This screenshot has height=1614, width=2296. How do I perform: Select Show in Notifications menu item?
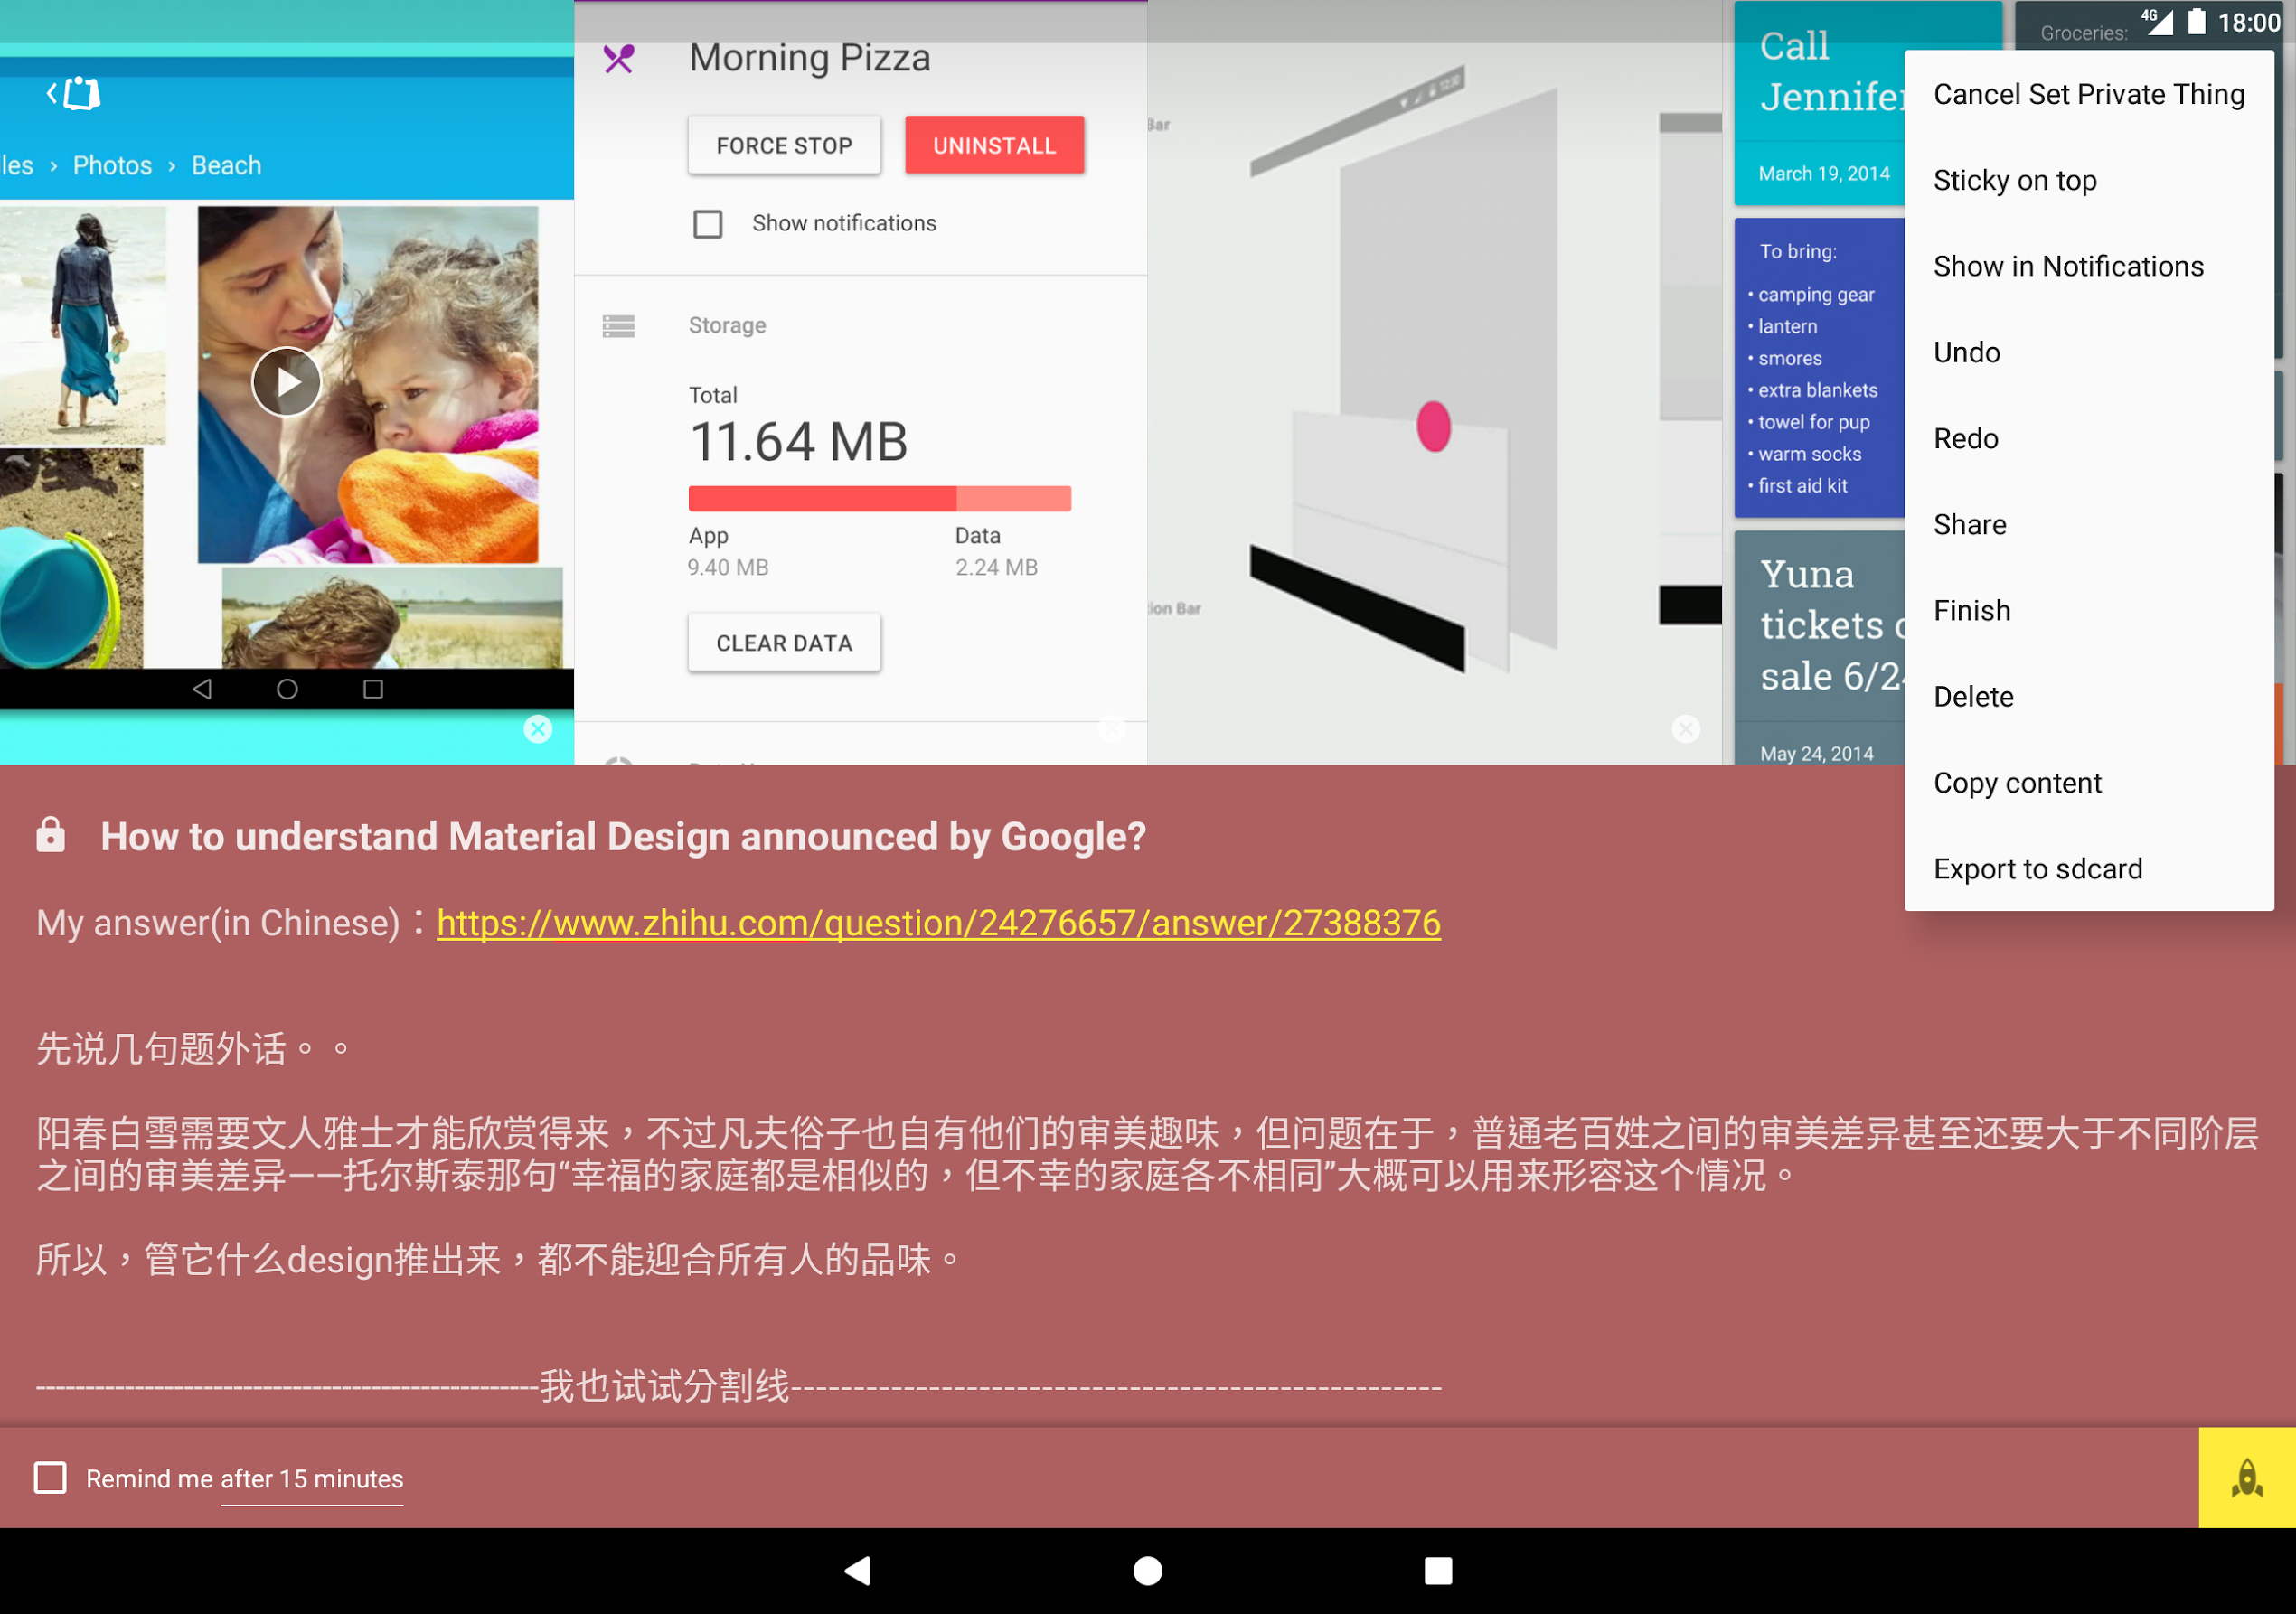tap(2067, 266)
